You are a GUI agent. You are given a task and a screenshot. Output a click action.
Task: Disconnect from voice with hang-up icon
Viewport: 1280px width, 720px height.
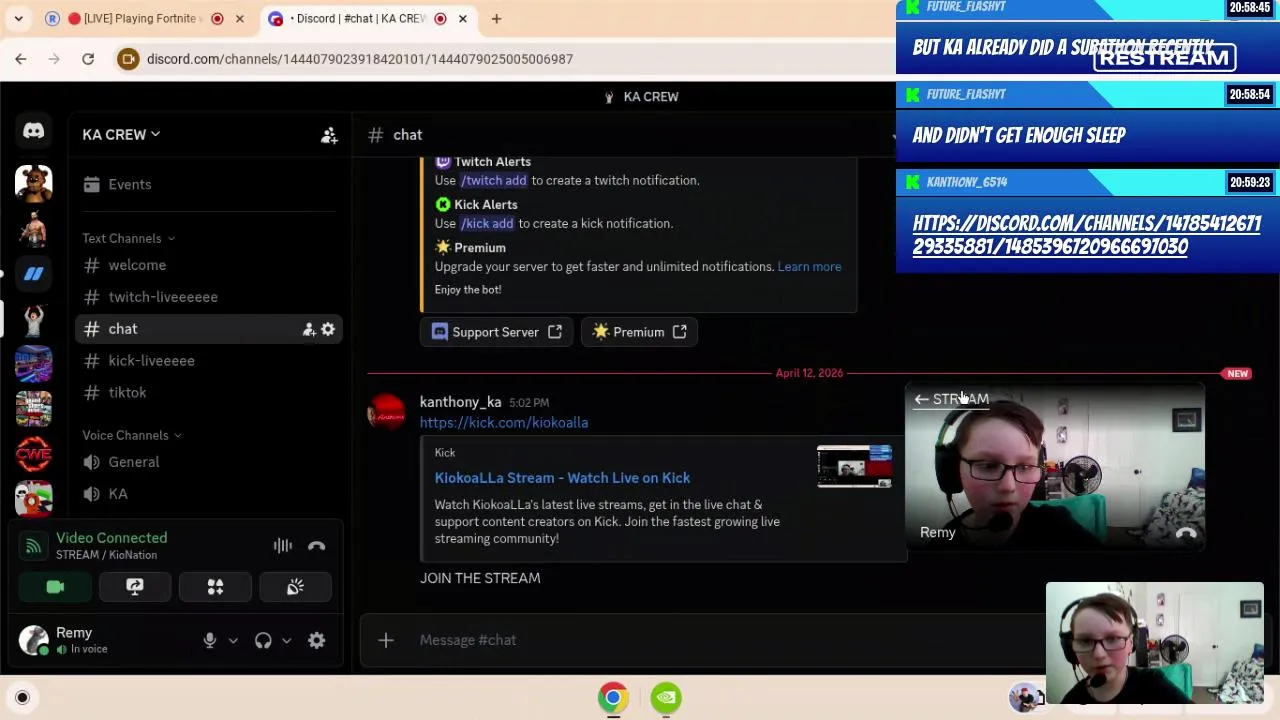click(x=316, y=546)
